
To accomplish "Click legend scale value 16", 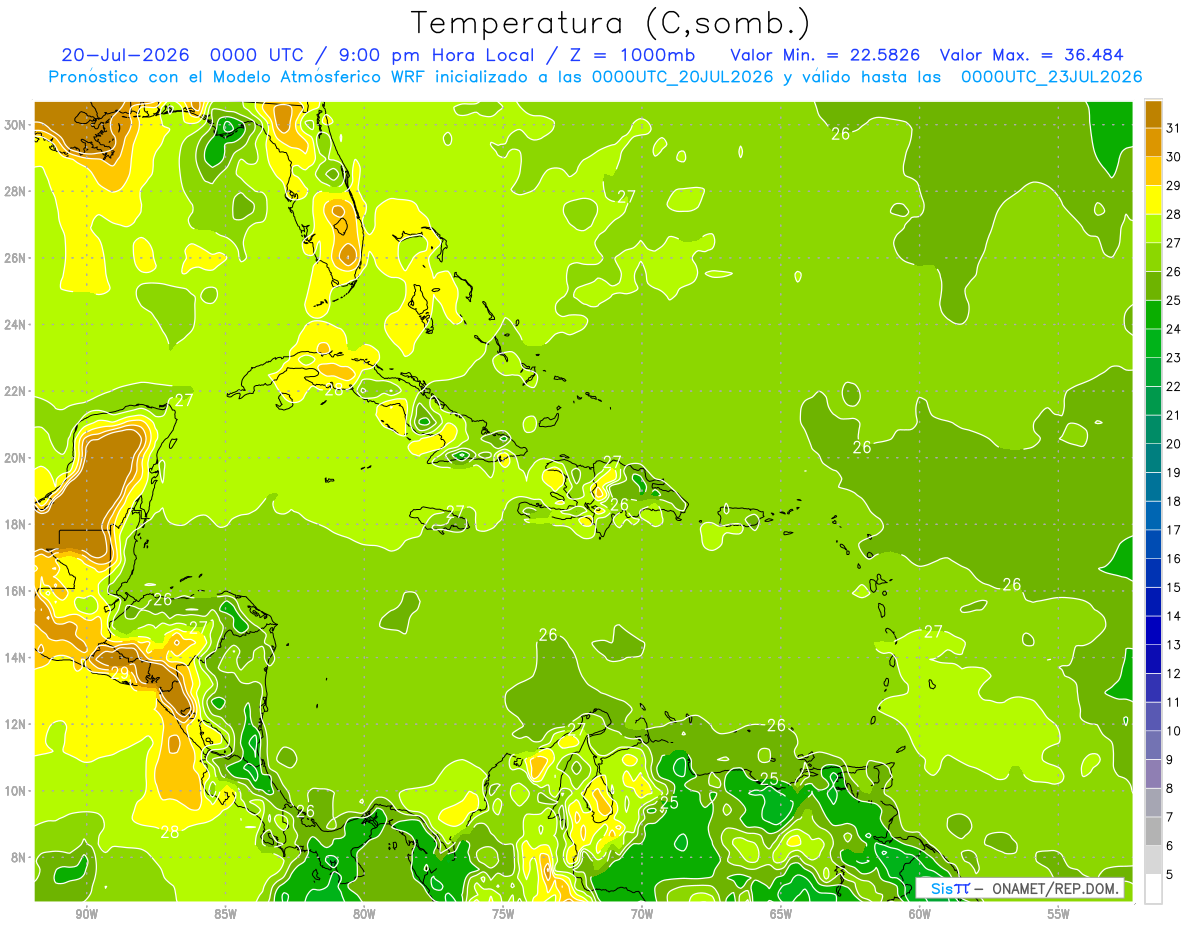I will [1173, 559].
